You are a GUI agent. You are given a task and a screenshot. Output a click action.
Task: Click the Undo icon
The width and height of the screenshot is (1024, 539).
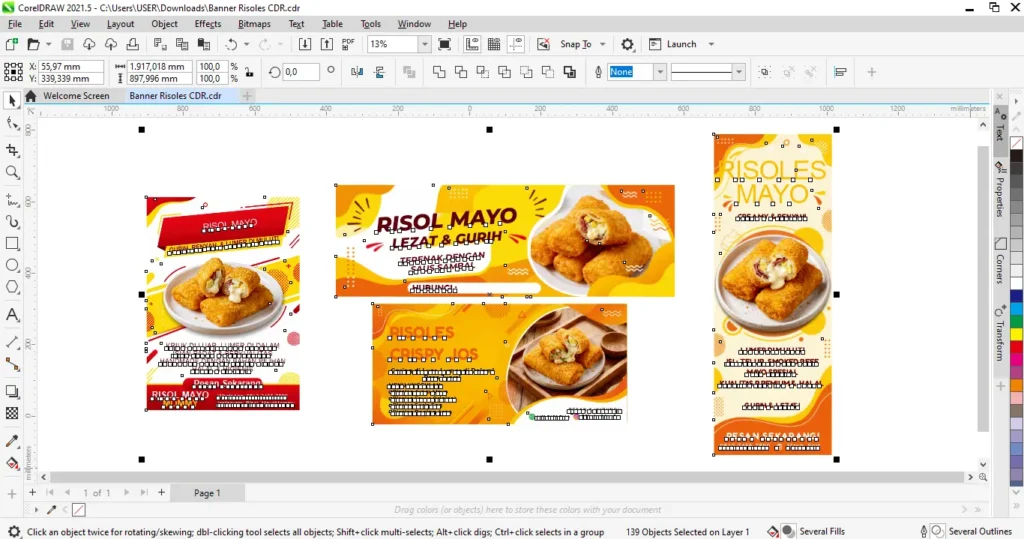231,44
